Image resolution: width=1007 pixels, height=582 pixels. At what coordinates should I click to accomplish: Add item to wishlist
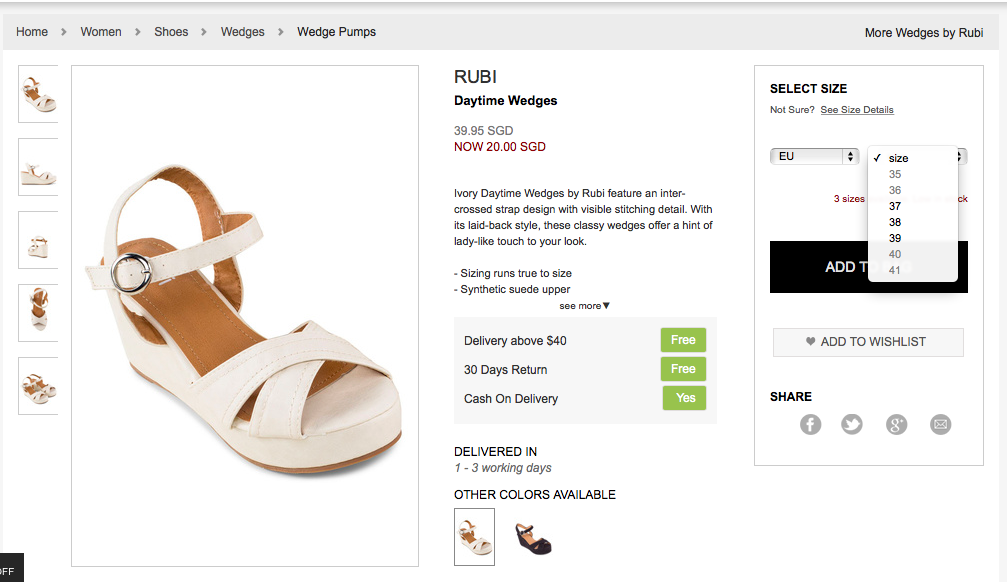868,342
